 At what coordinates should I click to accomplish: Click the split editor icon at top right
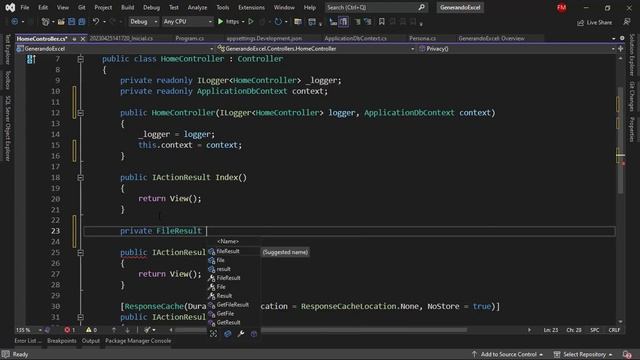pyautogui.click(x=620, y=49)
